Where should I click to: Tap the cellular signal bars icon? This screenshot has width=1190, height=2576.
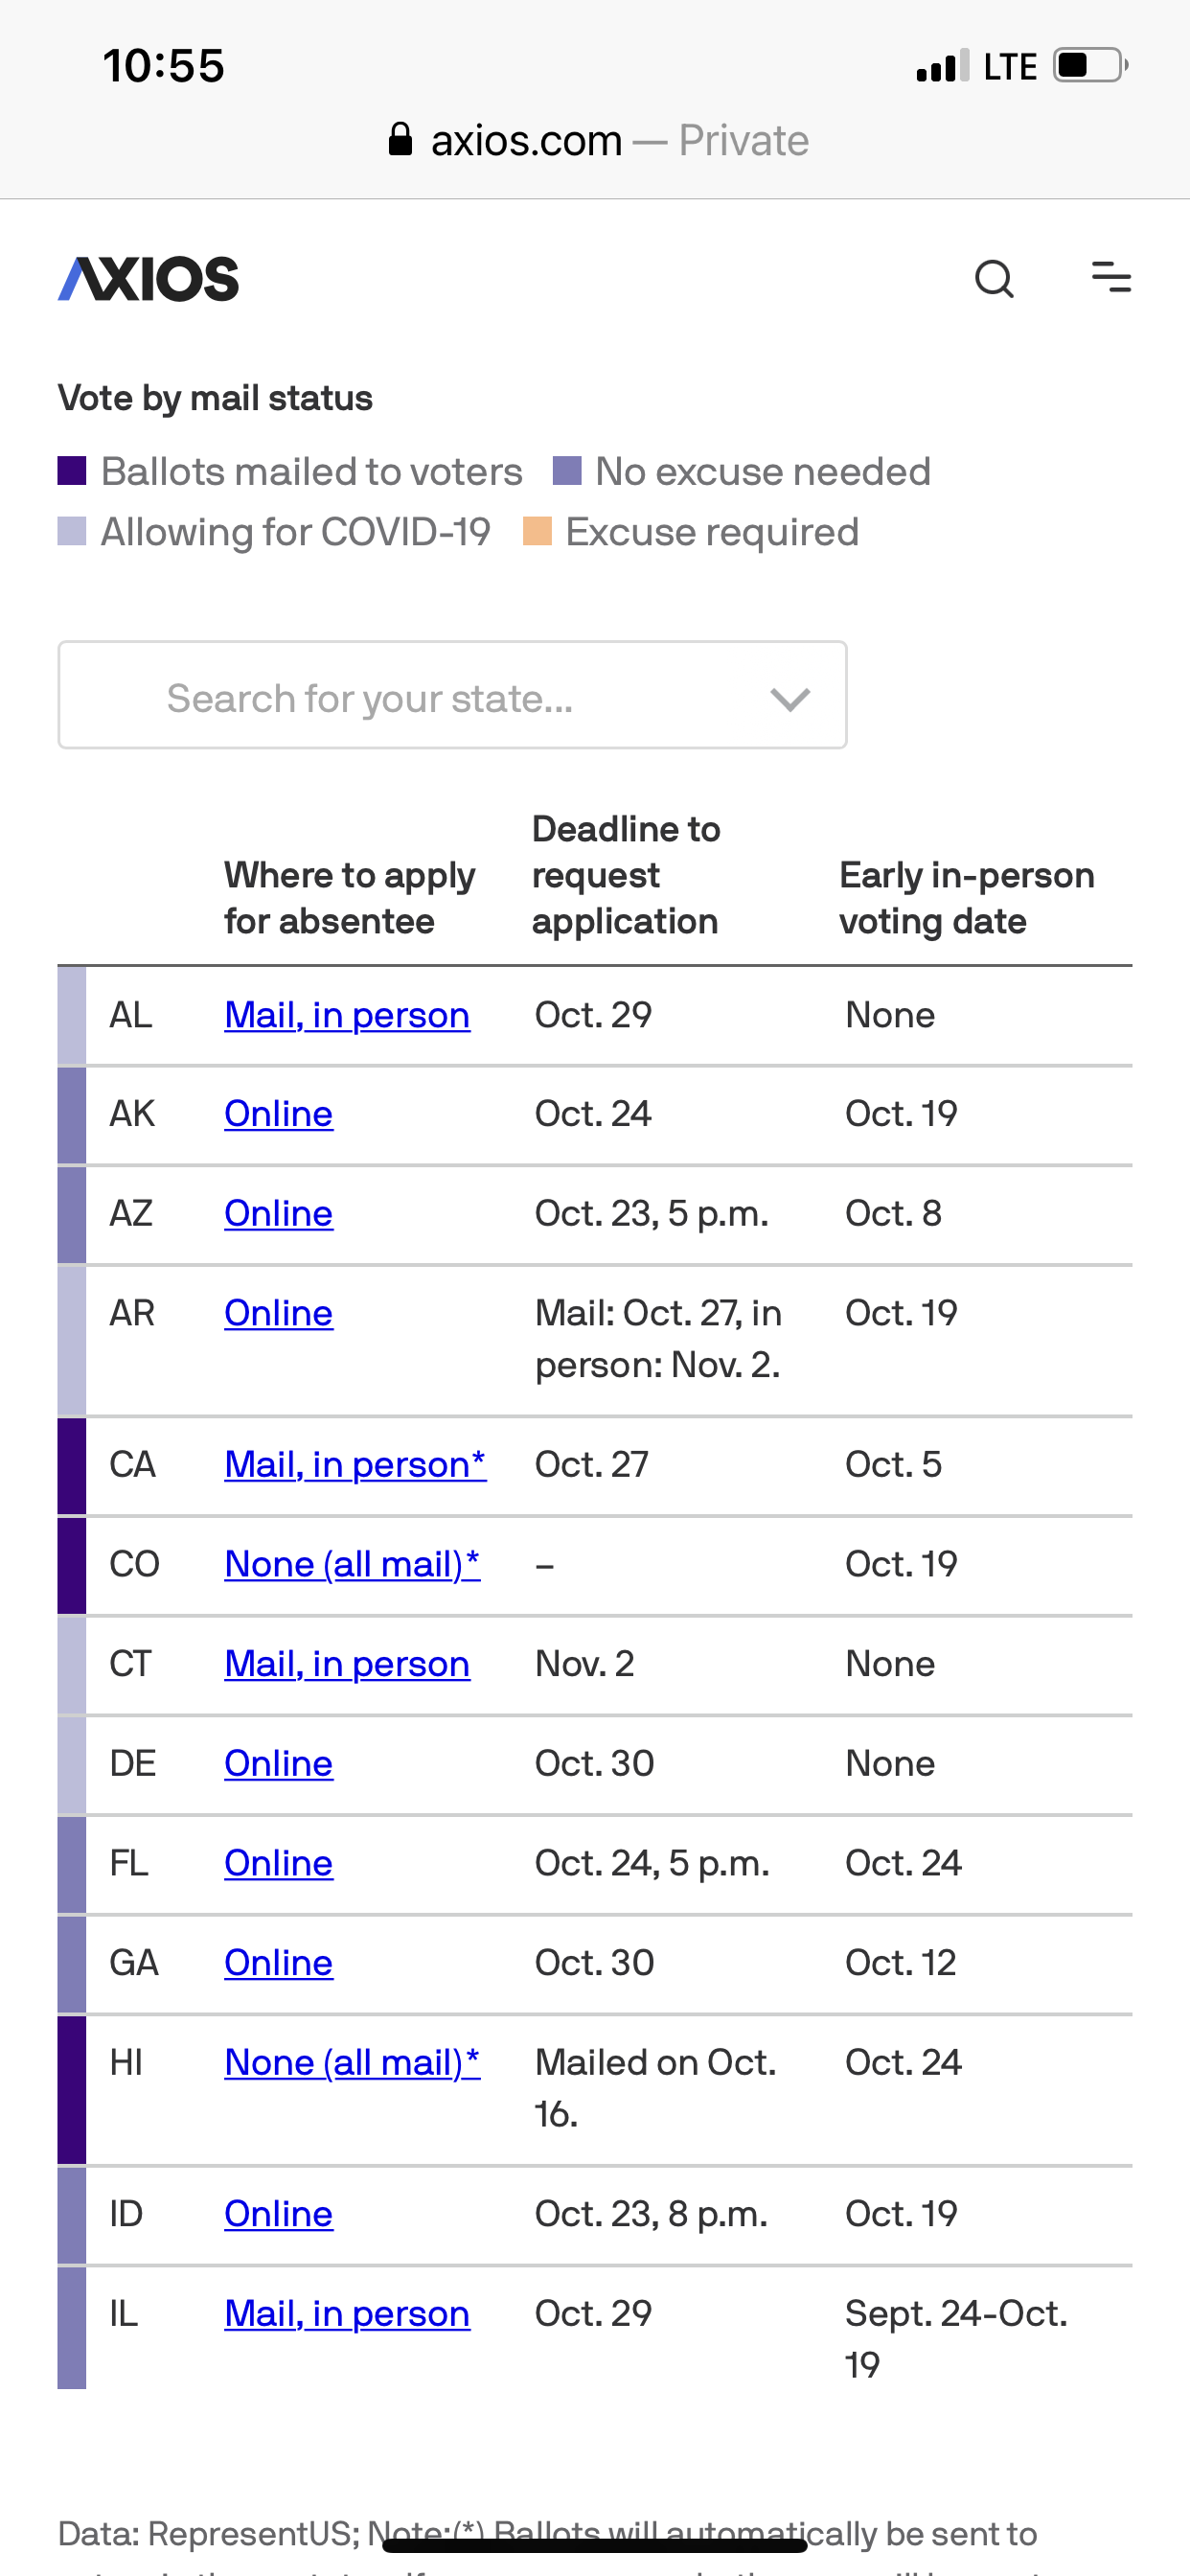943,66
